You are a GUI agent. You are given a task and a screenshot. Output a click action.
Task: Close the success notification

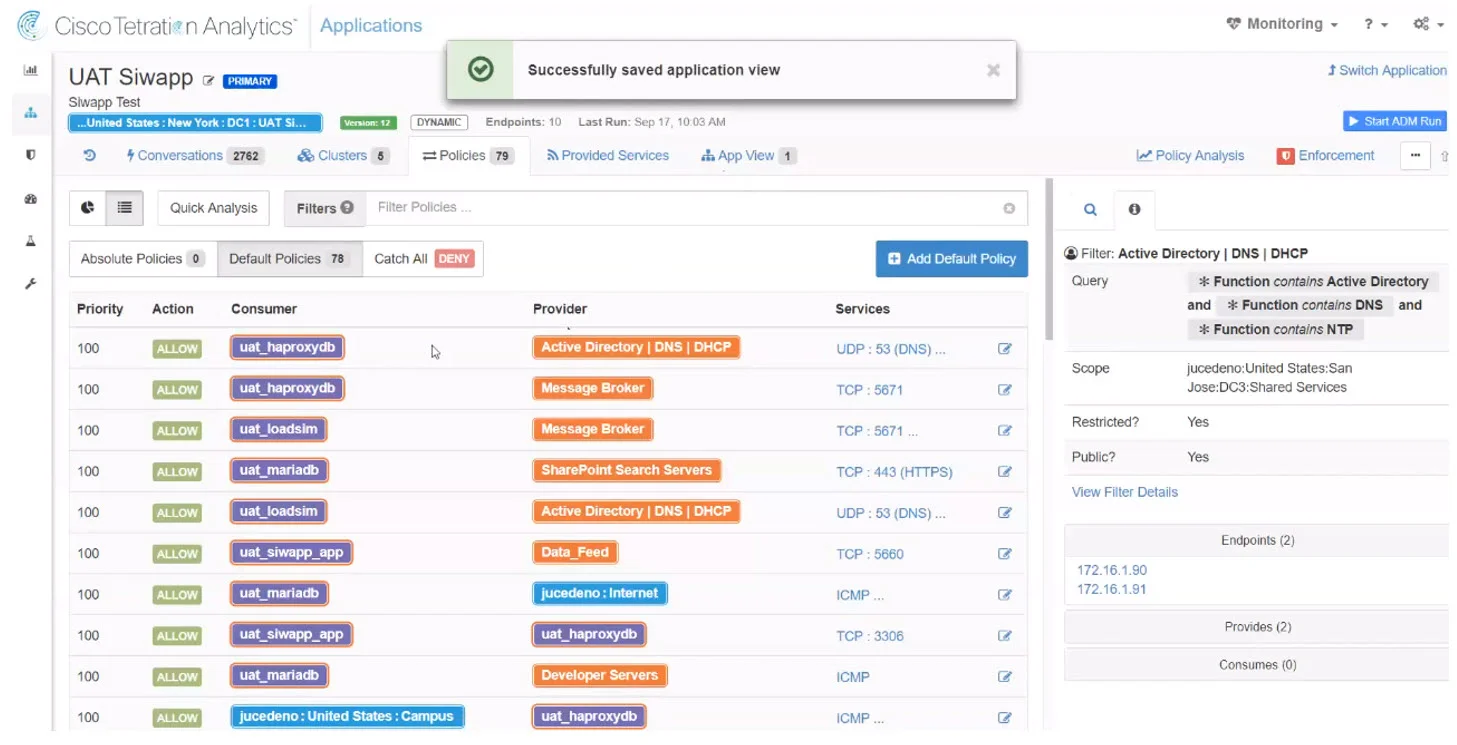pyautogui.click(x=993, y=70)
